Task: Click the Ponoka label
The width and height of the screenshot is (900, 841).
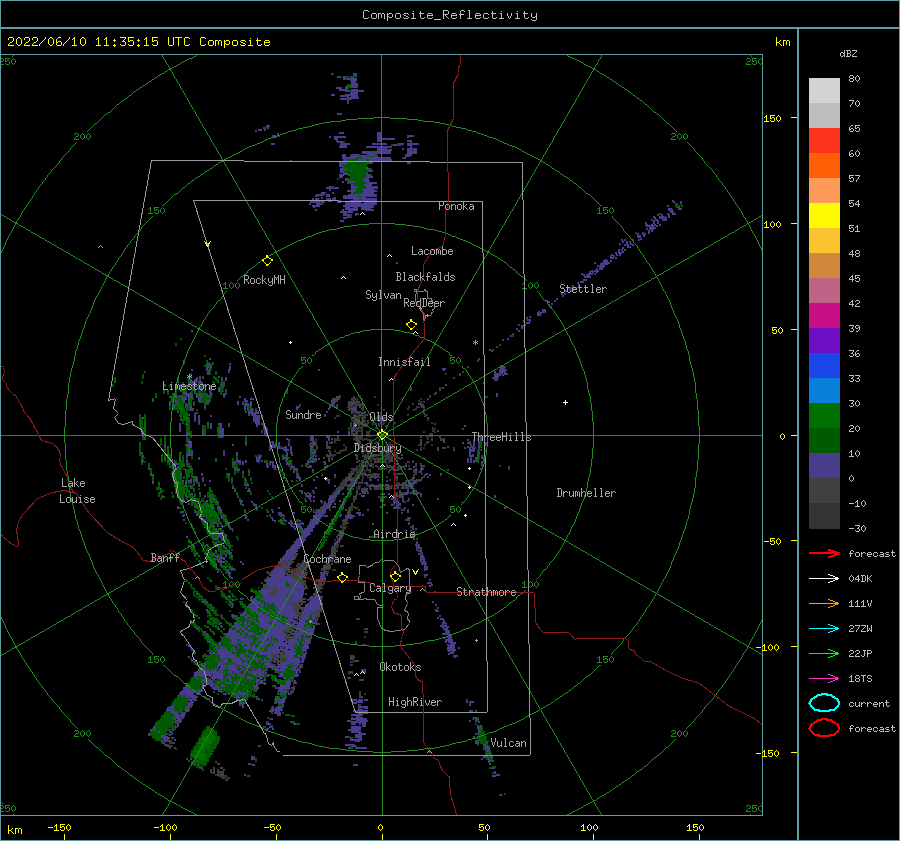Action: (456, 206)
